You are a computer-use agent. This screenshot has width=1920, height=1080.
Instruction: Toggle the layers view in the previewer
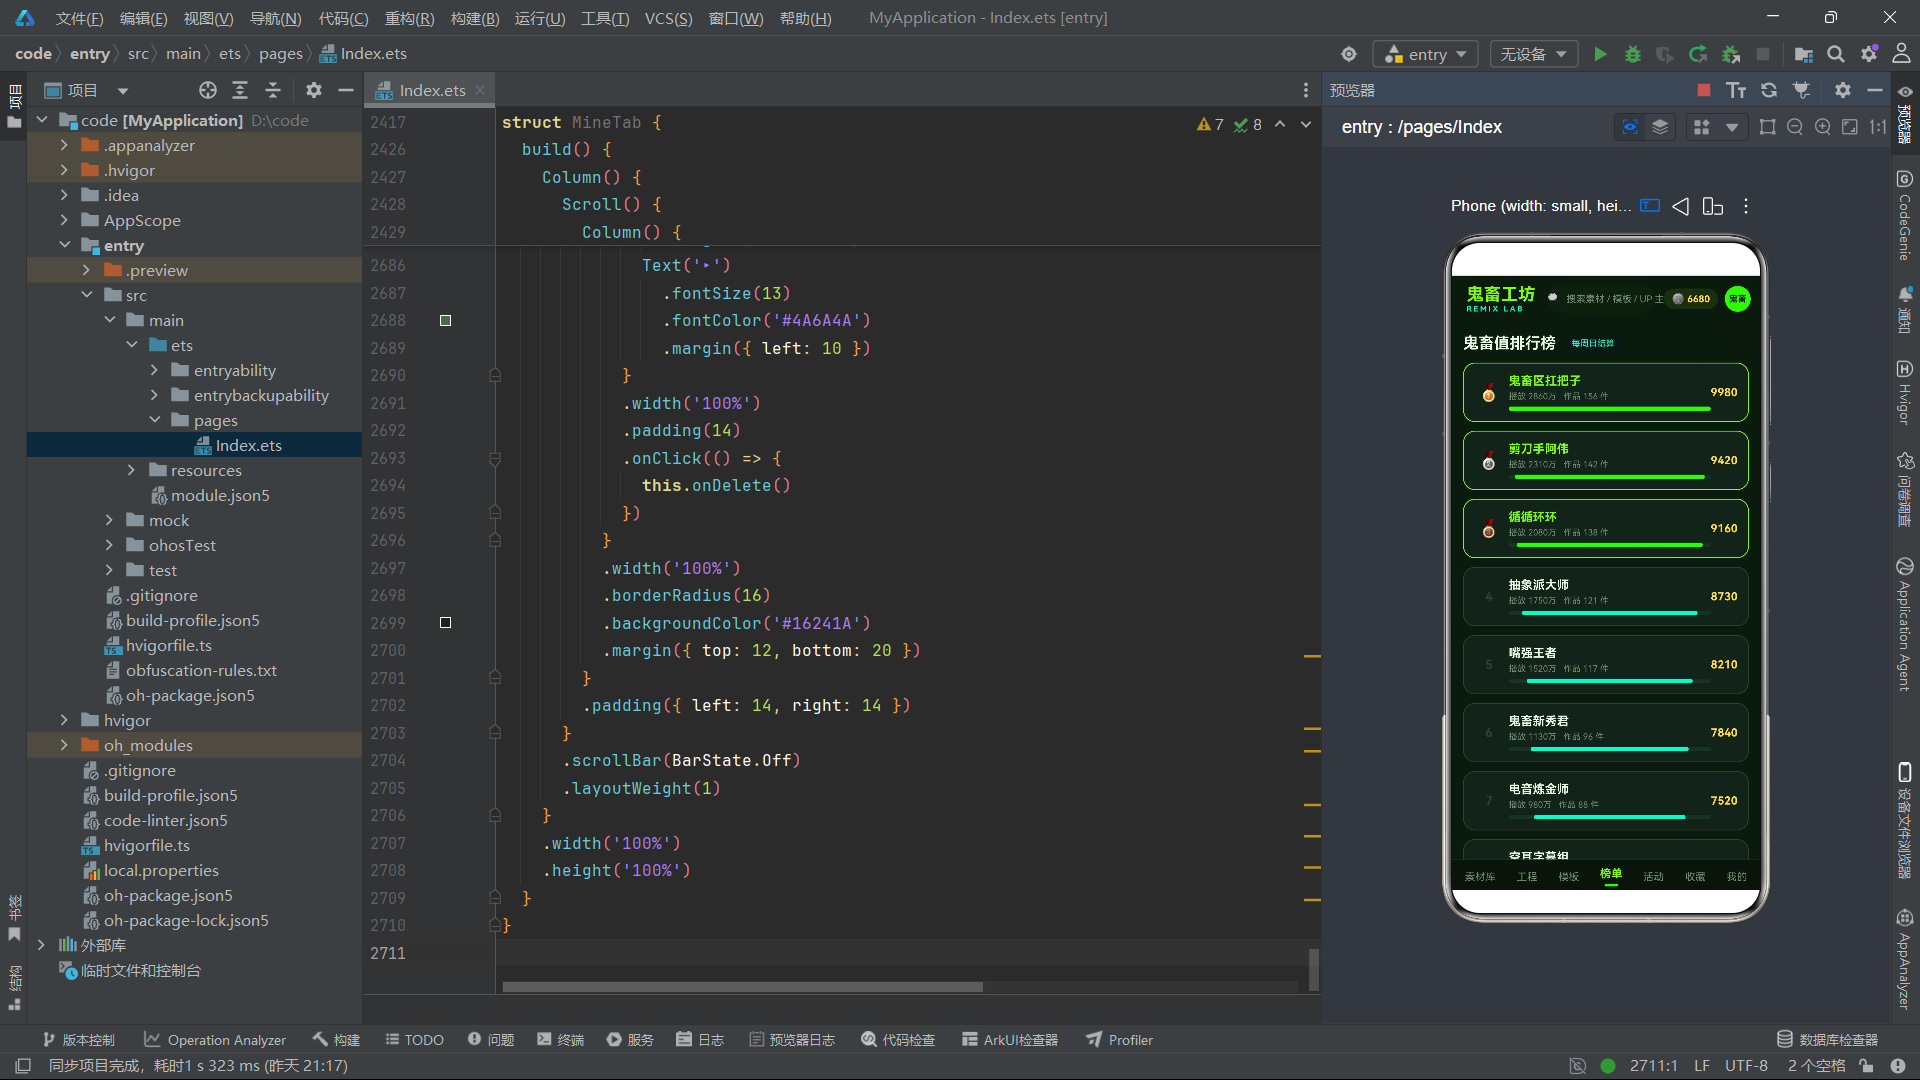pyautogui.click(x=1660, y=127)
